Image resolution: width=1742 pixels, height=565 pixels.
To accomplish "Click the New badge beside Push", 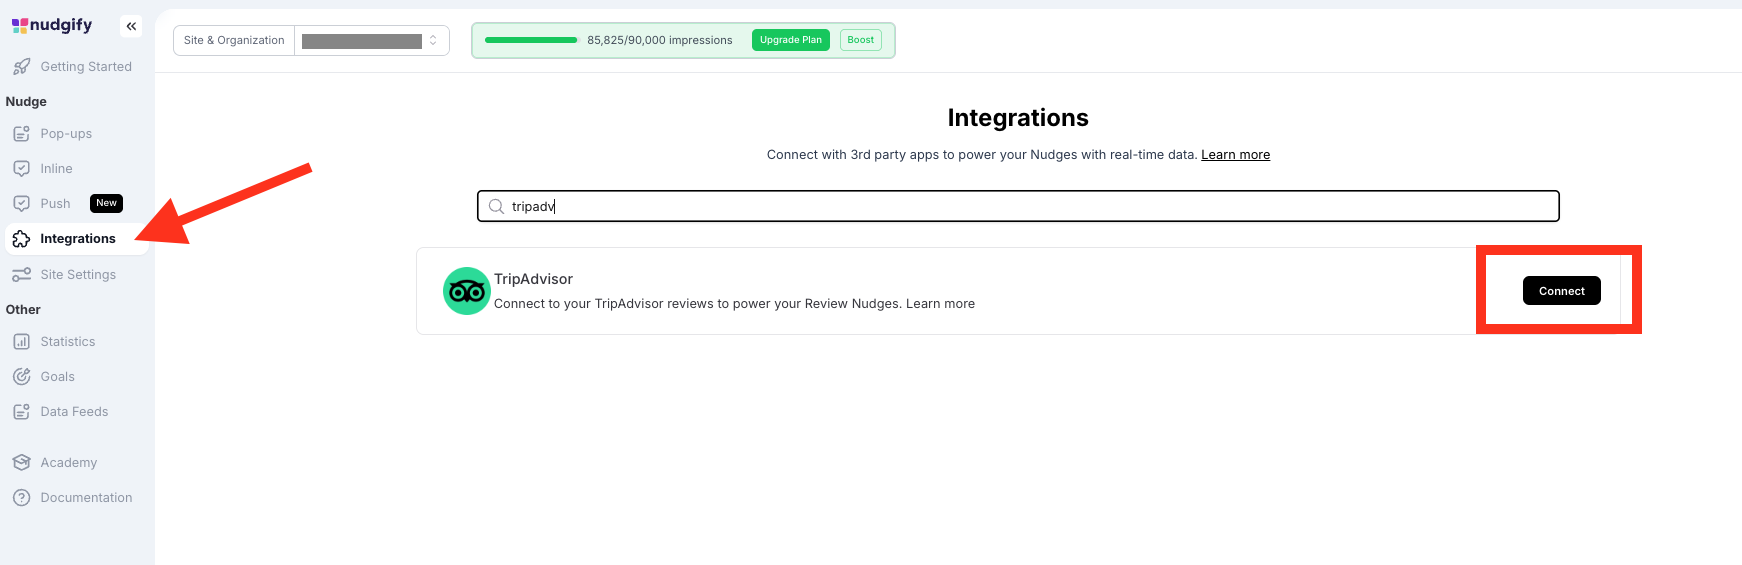I will coord(106,203).
